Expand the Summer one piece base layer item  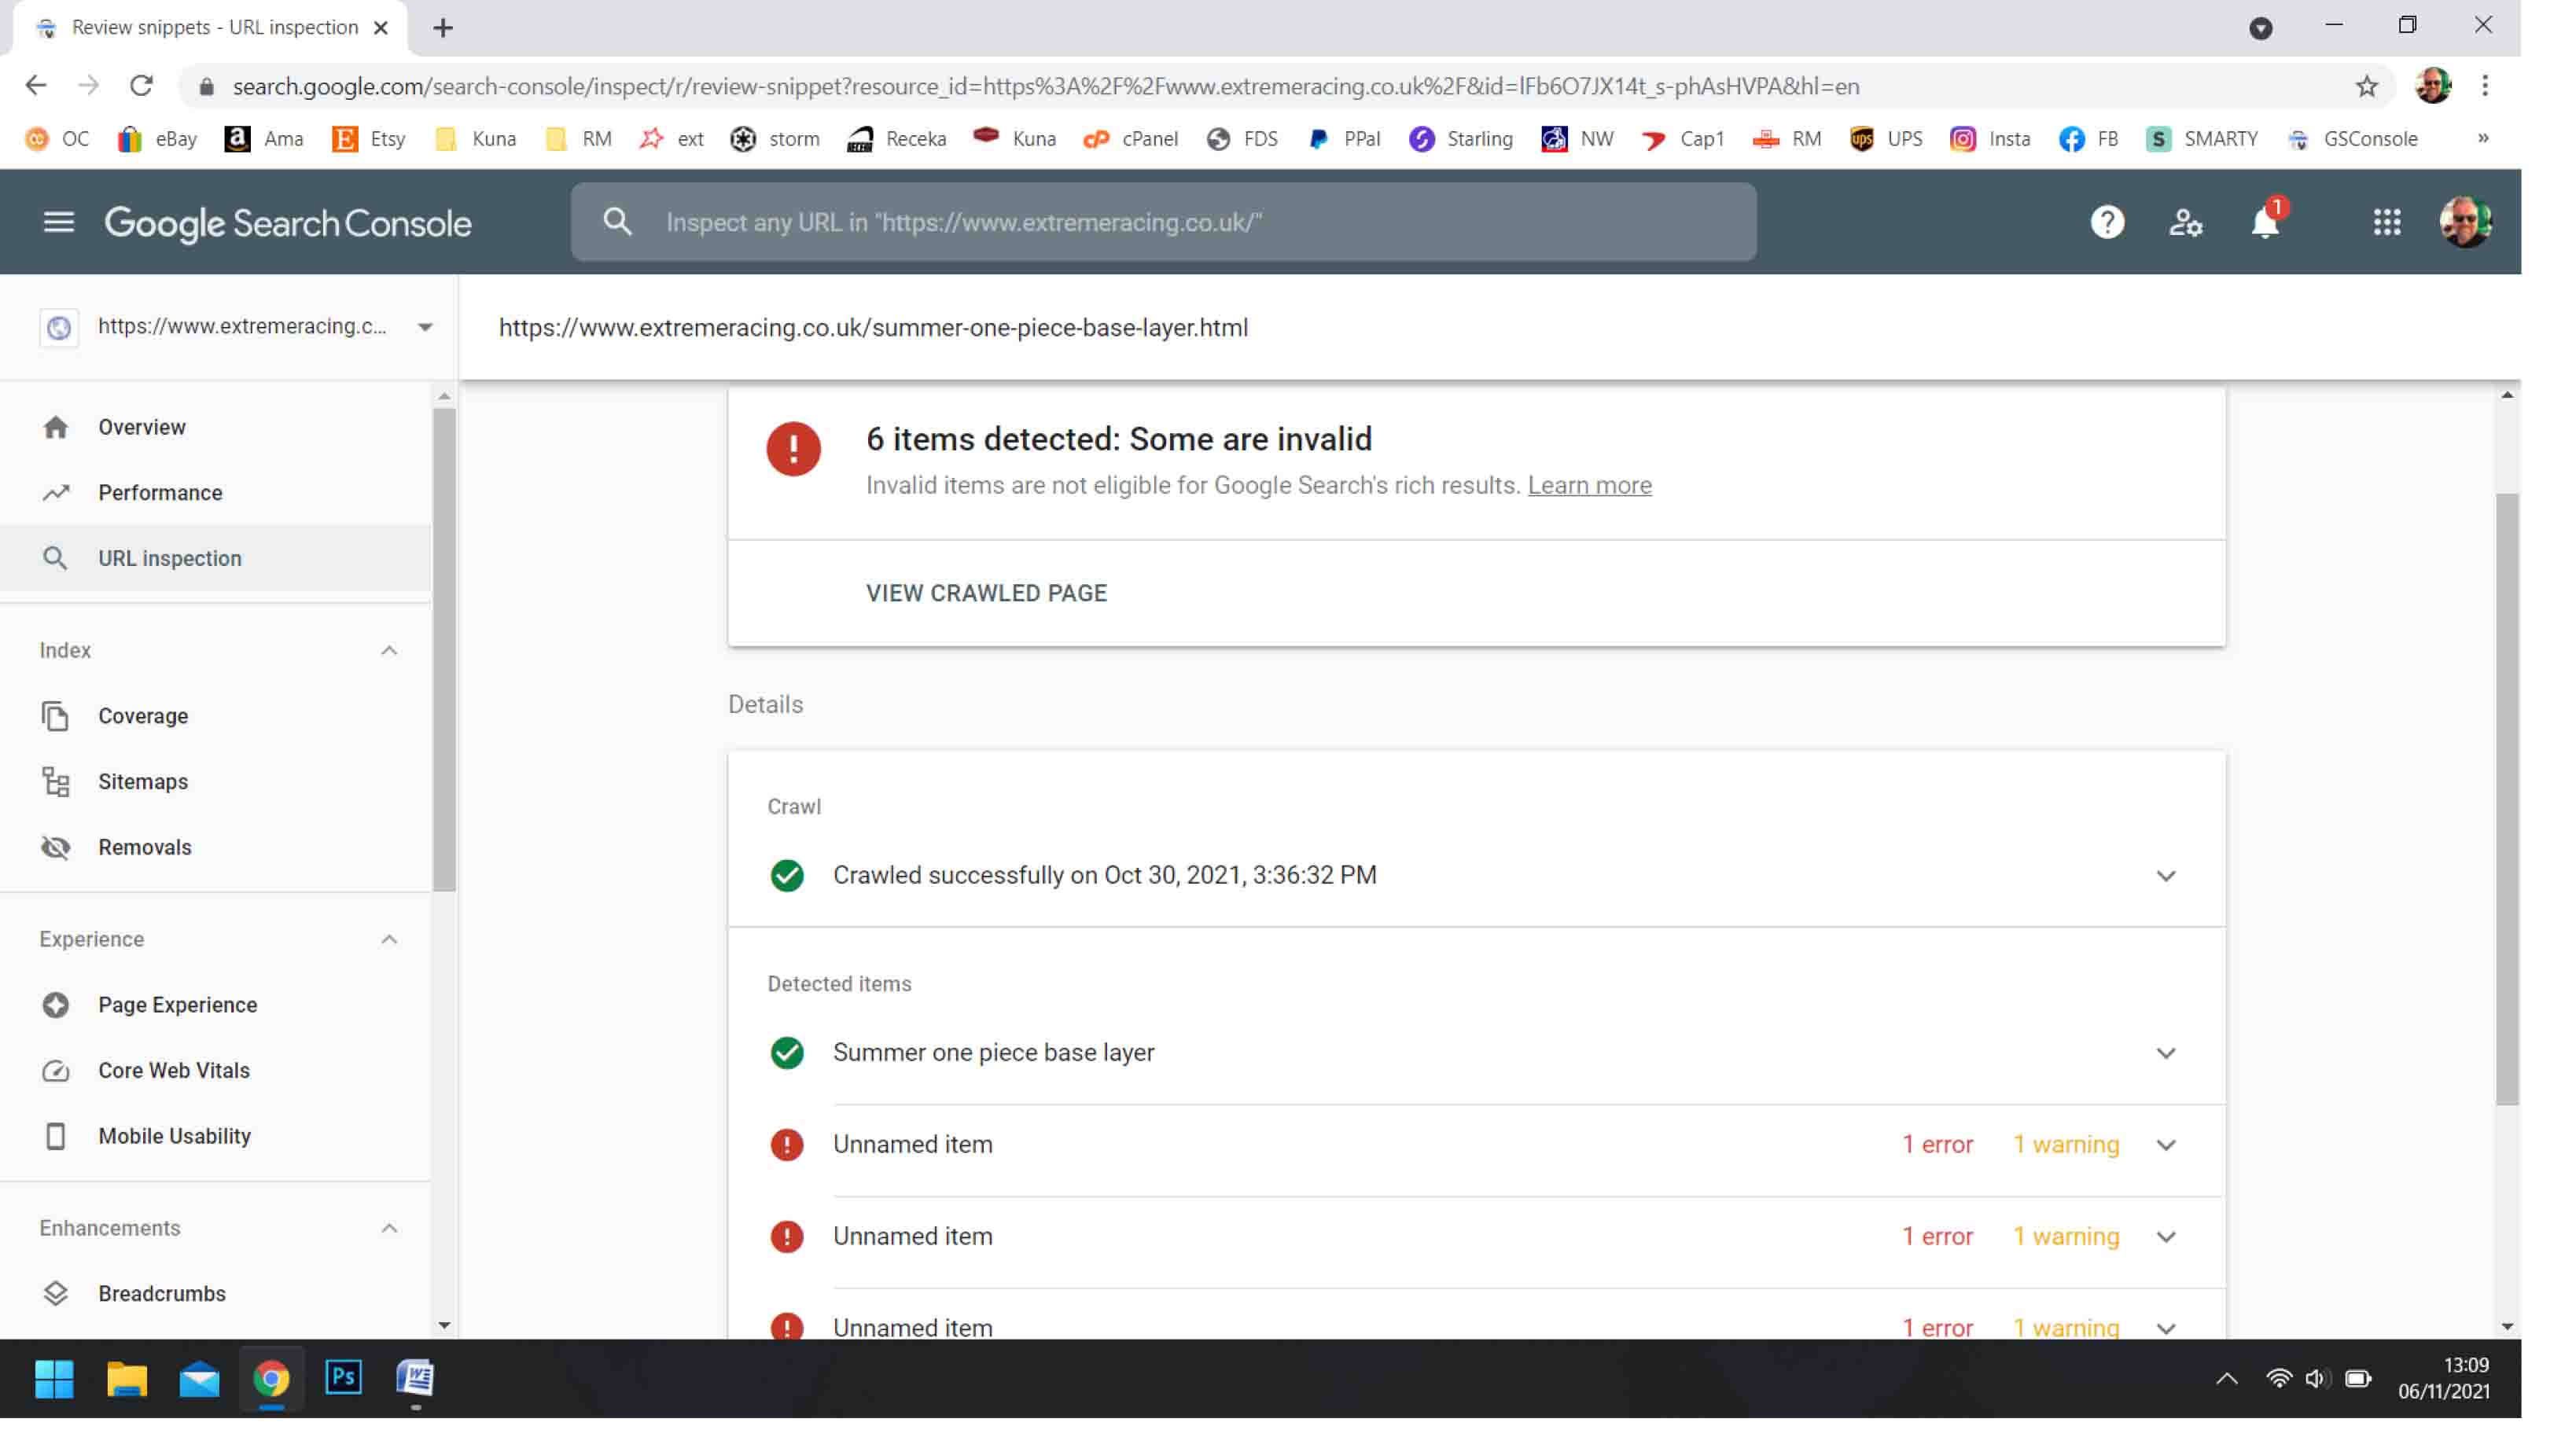[x=2166, y=1052]
